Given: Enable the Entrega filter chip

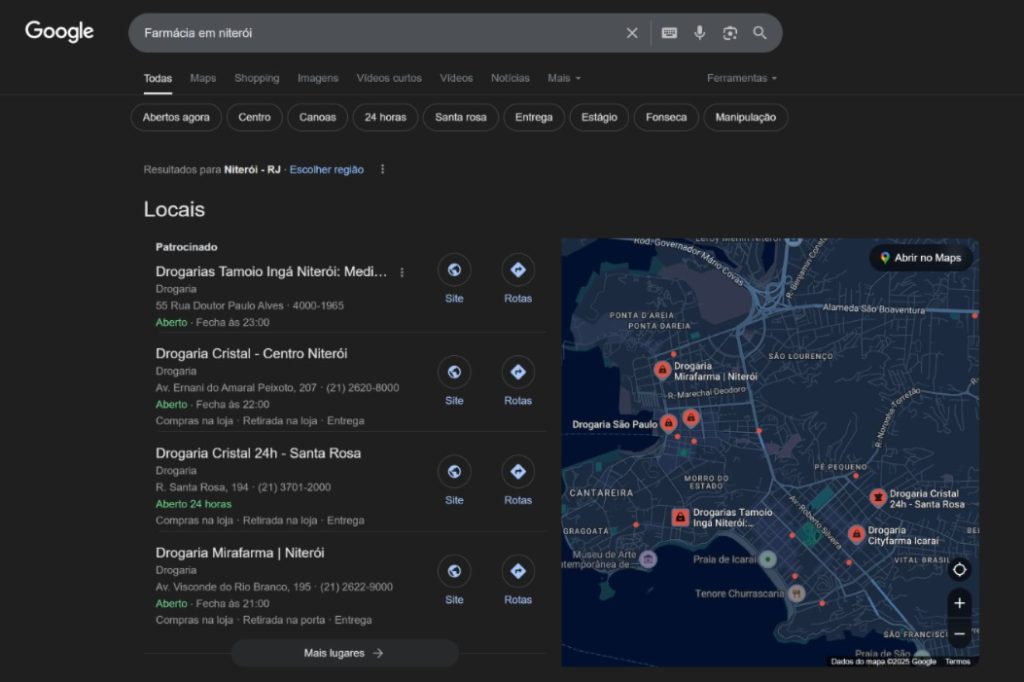Looking at the screenshot, I should pos(534,118).
